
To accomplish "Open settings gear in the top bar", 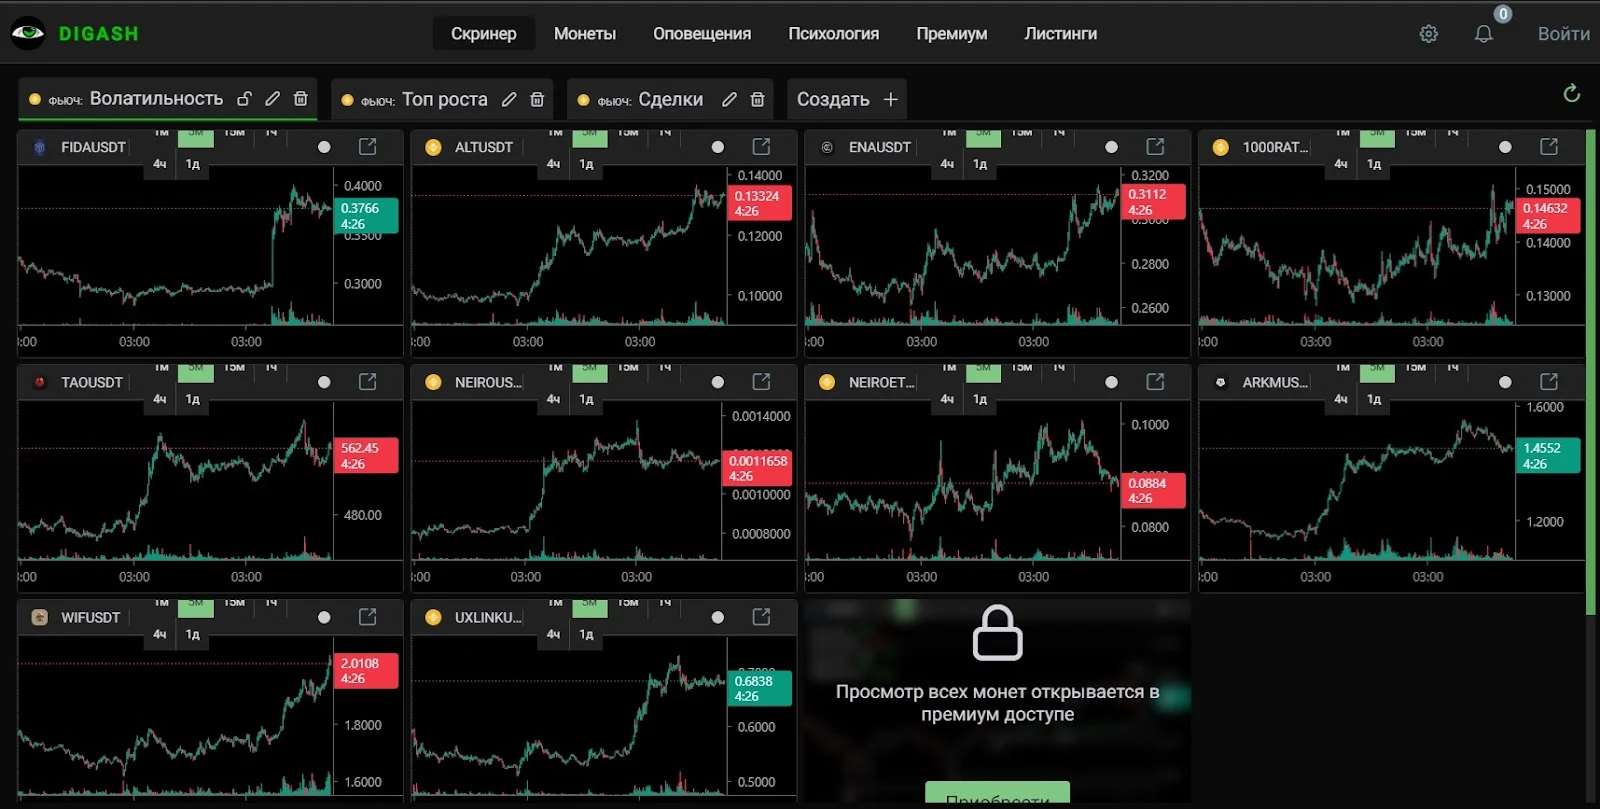I will [x=1428, y=34].
